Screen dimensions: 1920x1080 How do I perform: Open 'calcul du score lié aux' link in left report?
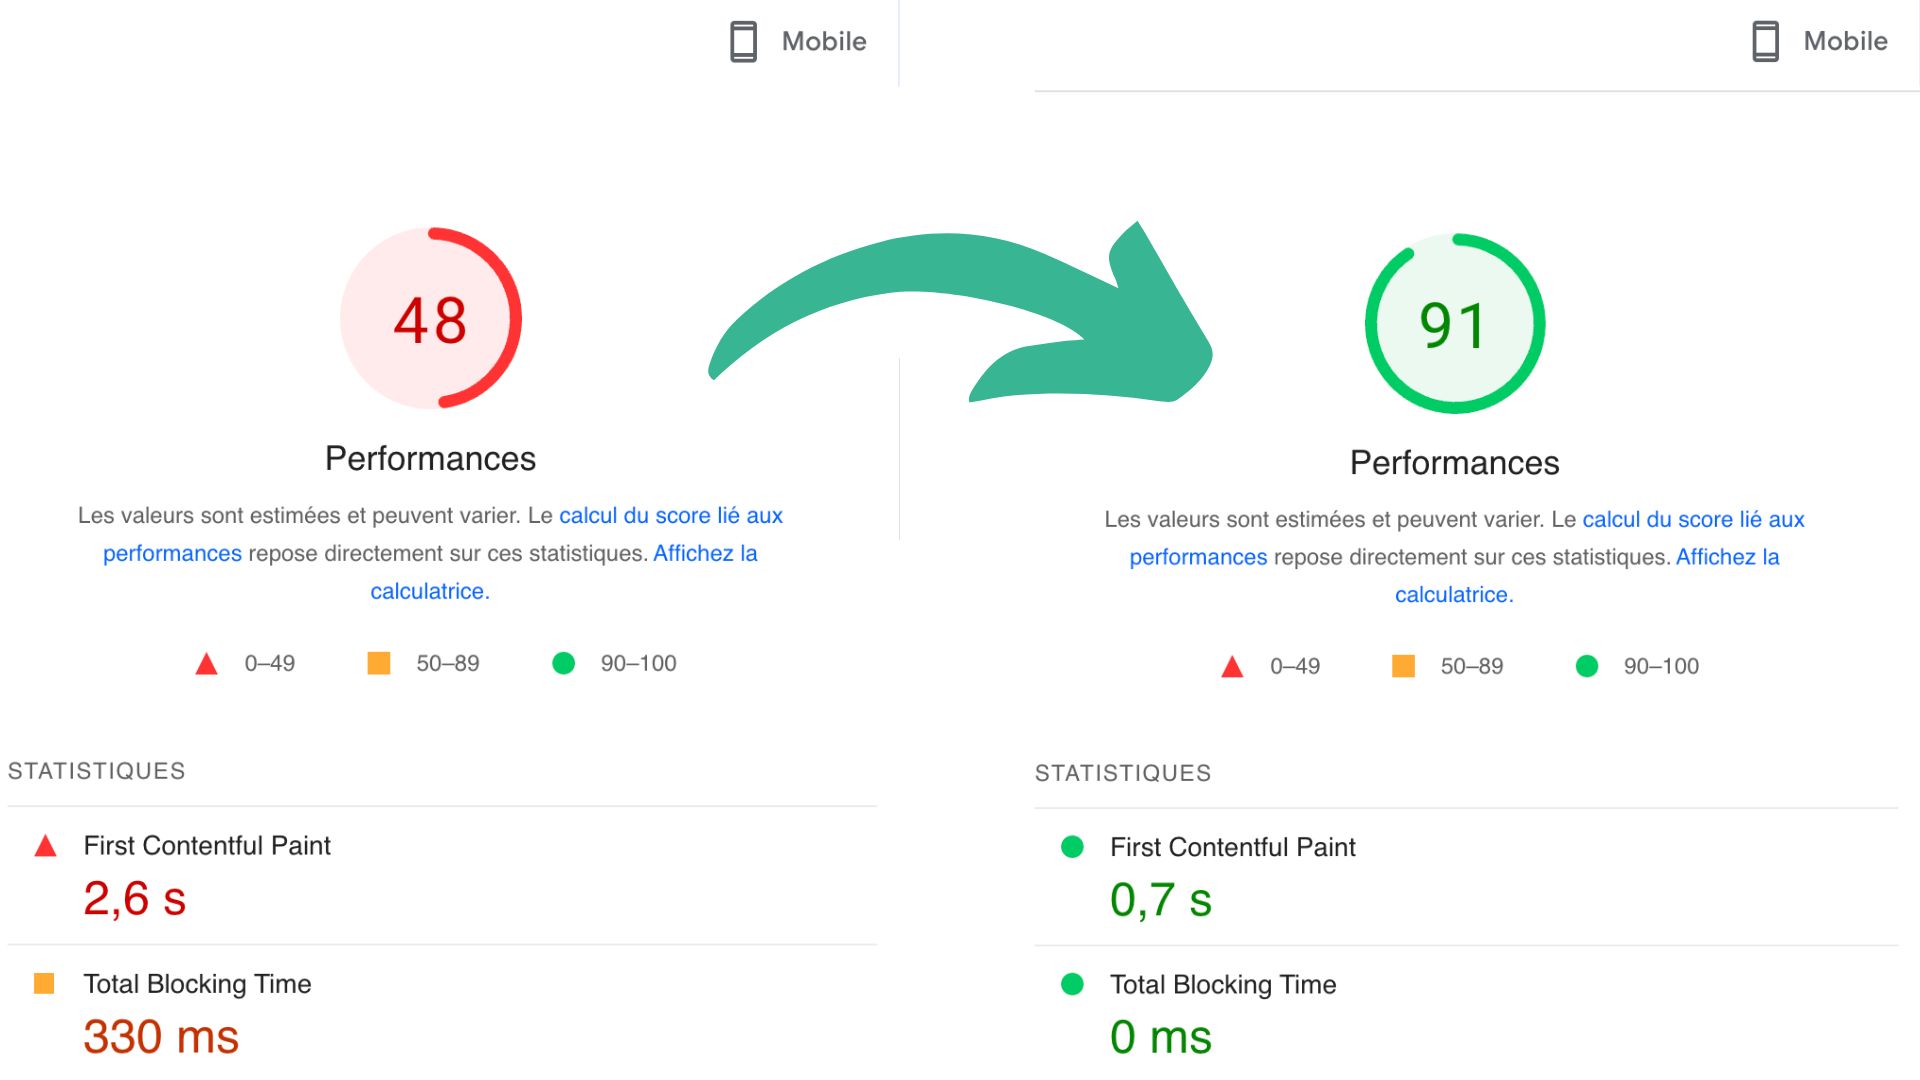point(671,515)
